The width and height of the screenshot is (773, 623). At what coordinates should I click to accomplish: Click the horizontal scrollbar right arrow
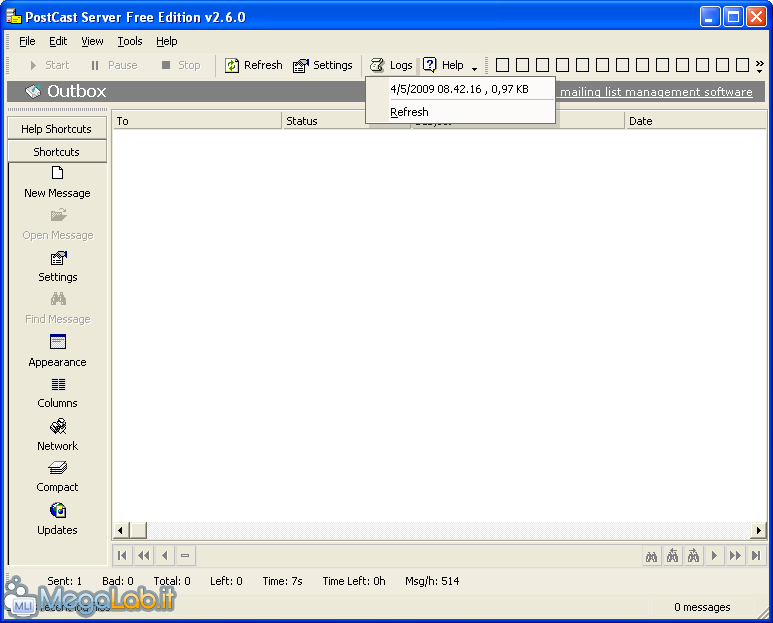coord(758,530)
